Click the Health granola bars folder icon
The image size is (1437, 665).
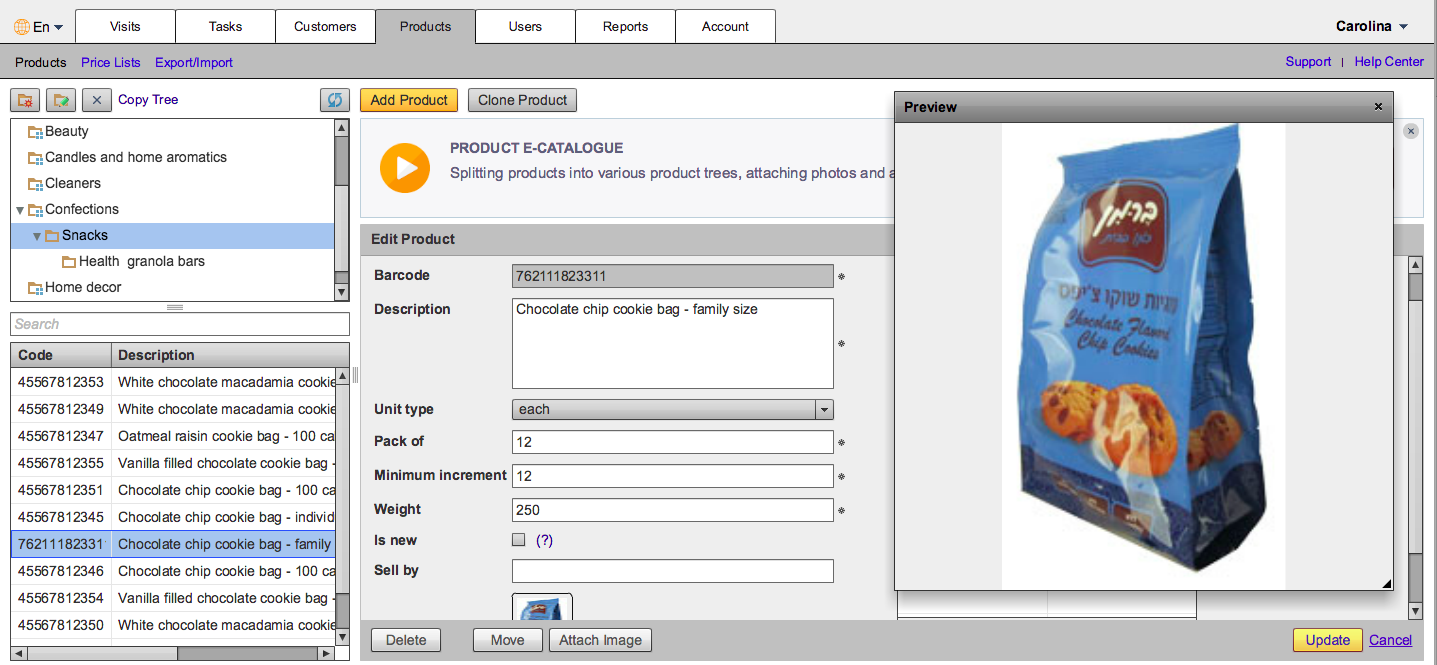(69, 262)
